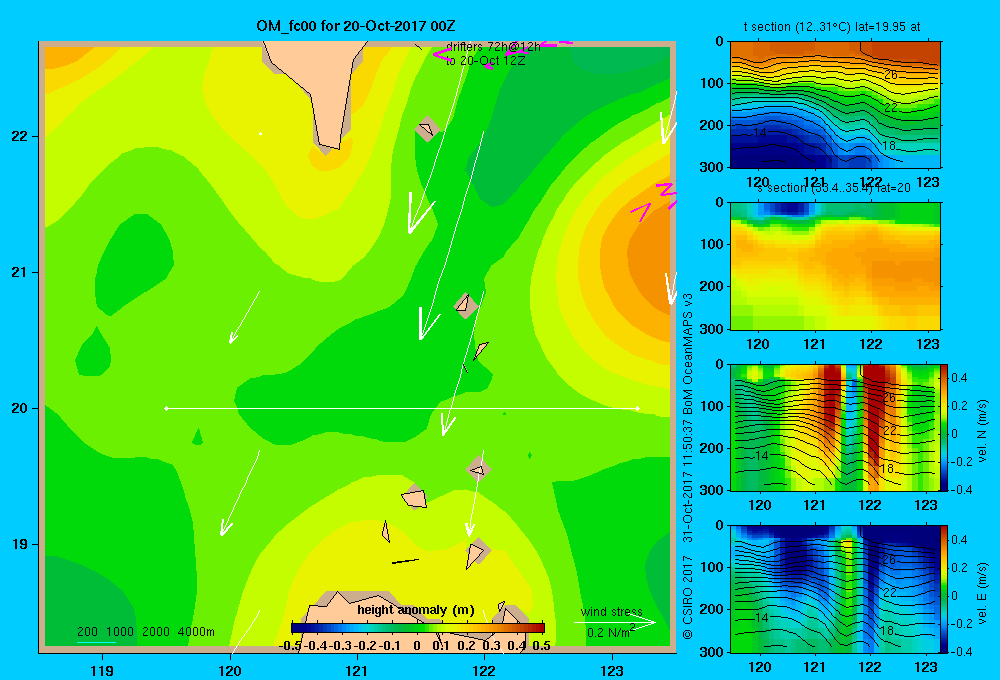Click the "drifters 72h@12h" label

click(493, 47)
